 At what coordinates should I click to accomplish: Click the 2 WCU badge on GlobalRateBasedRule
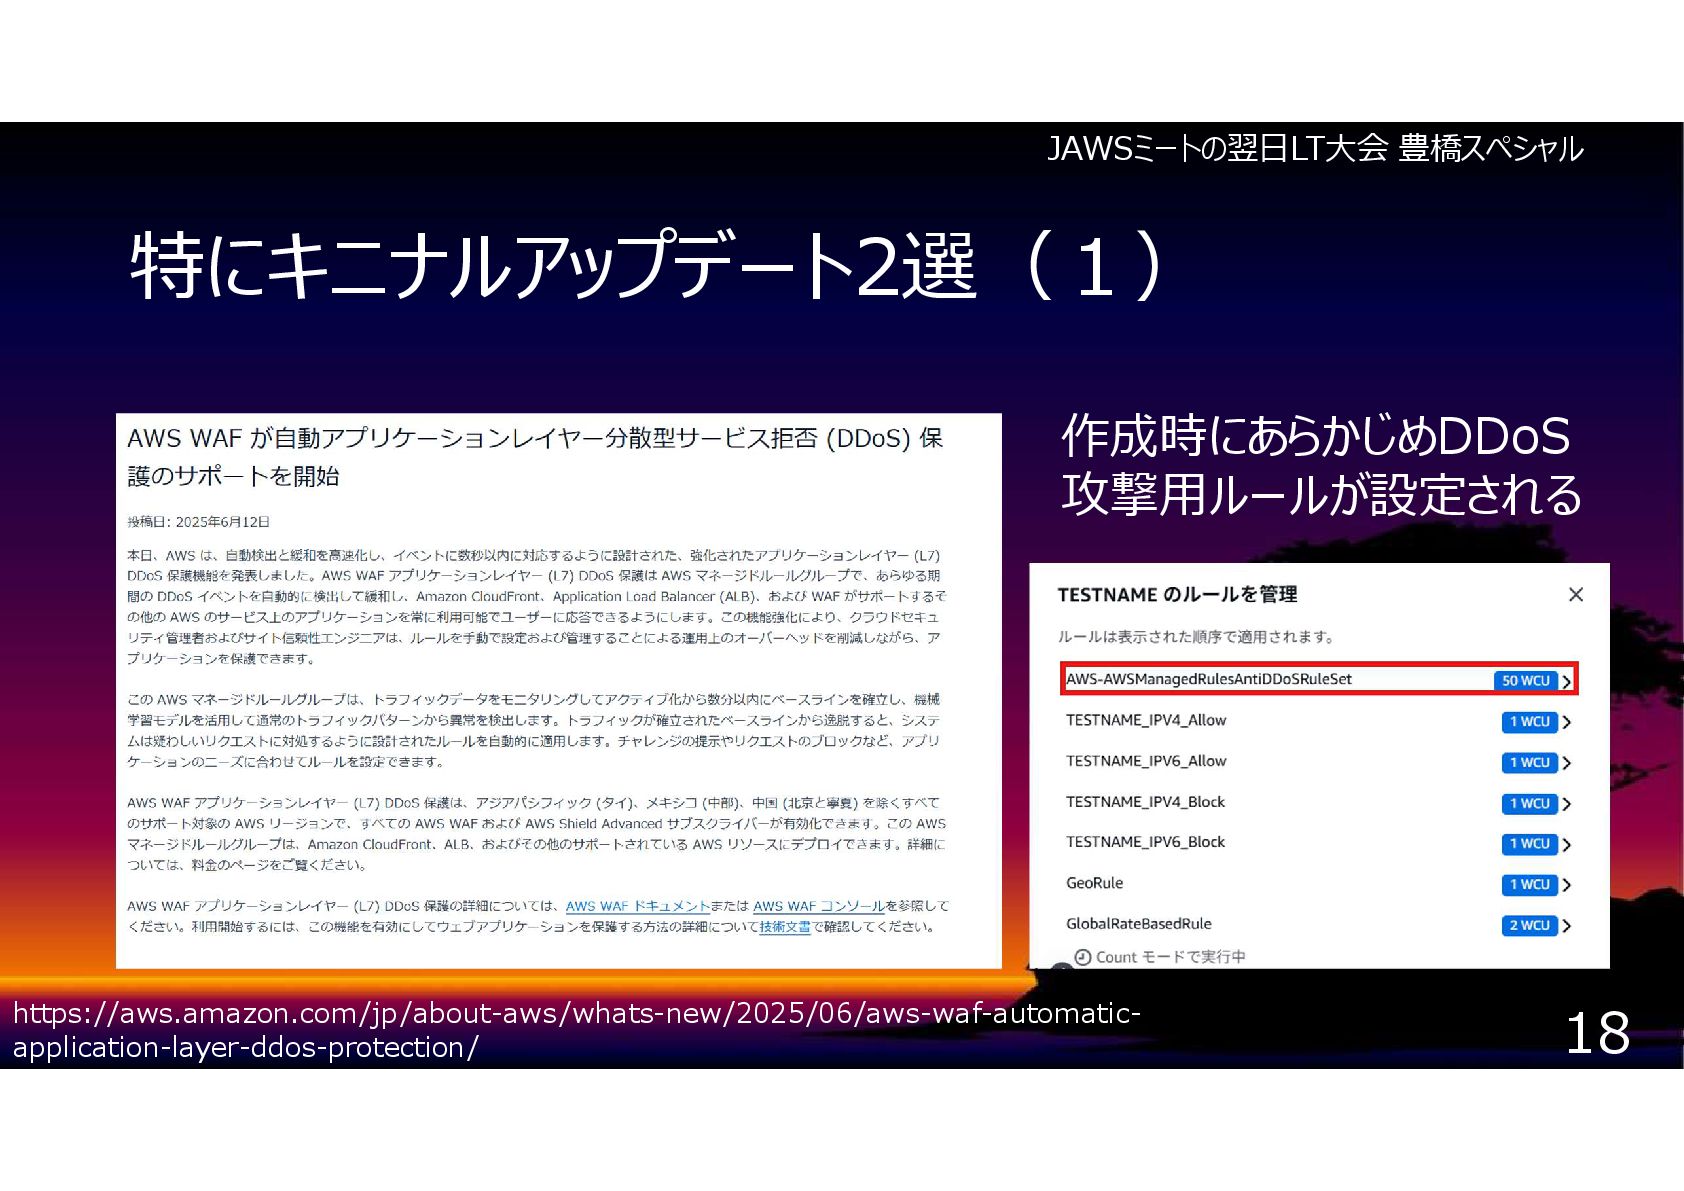tap(1530, 925)
